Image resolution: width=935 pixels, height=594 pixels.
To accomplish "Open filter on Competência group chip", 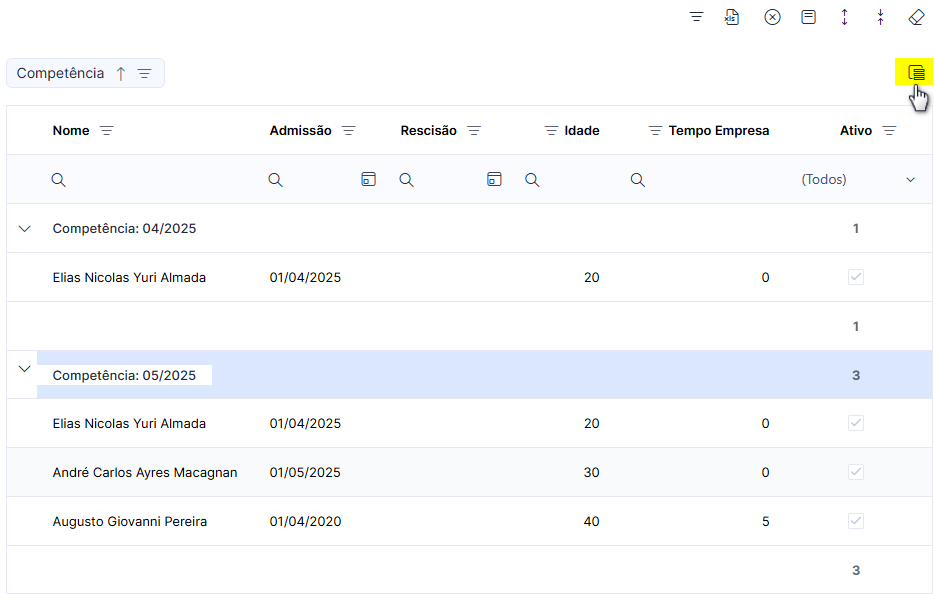I will point(144,73).
